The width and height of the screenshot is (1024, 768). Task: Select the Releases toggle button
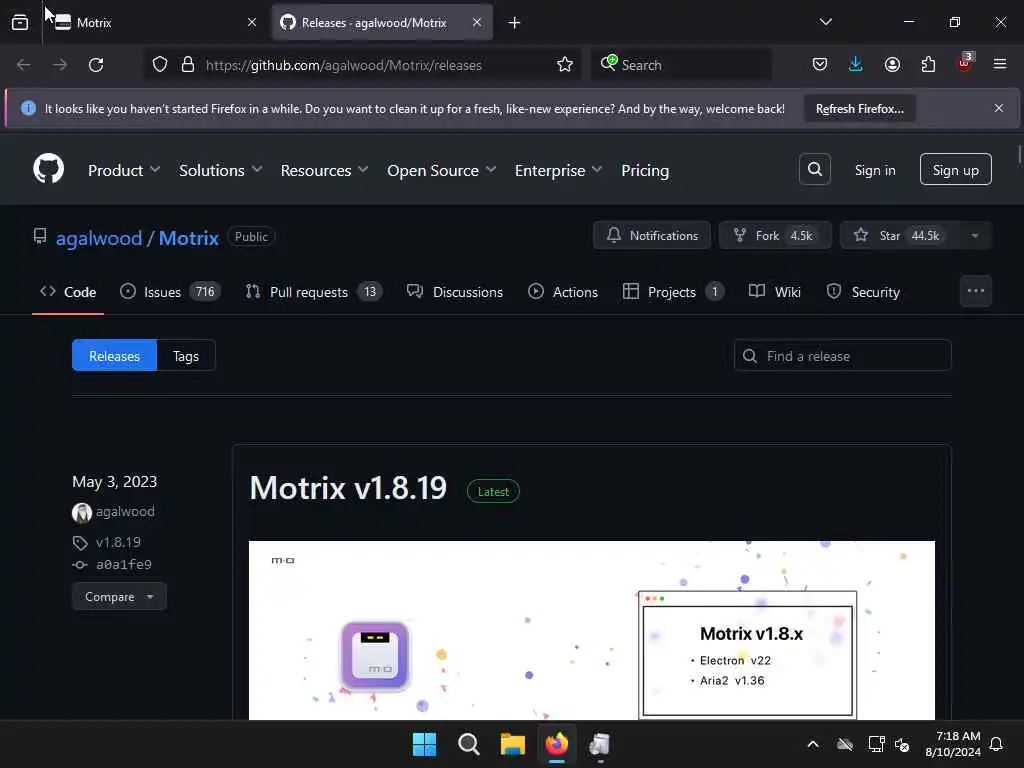114,355
